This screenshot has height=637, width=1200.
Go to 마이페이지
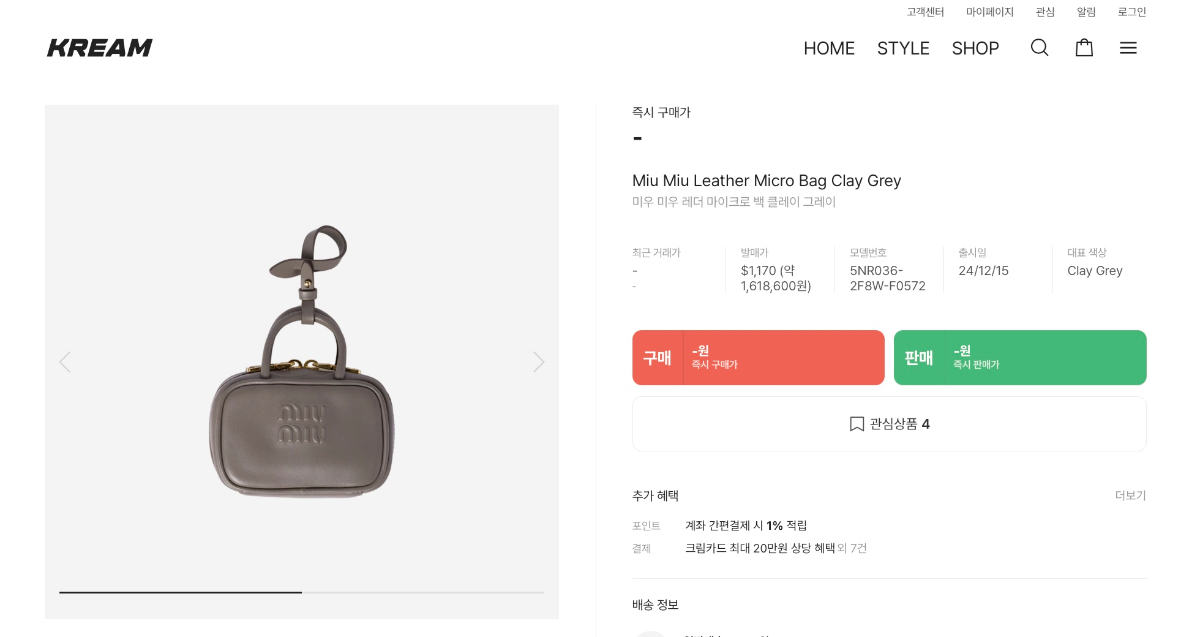(990, 12)
